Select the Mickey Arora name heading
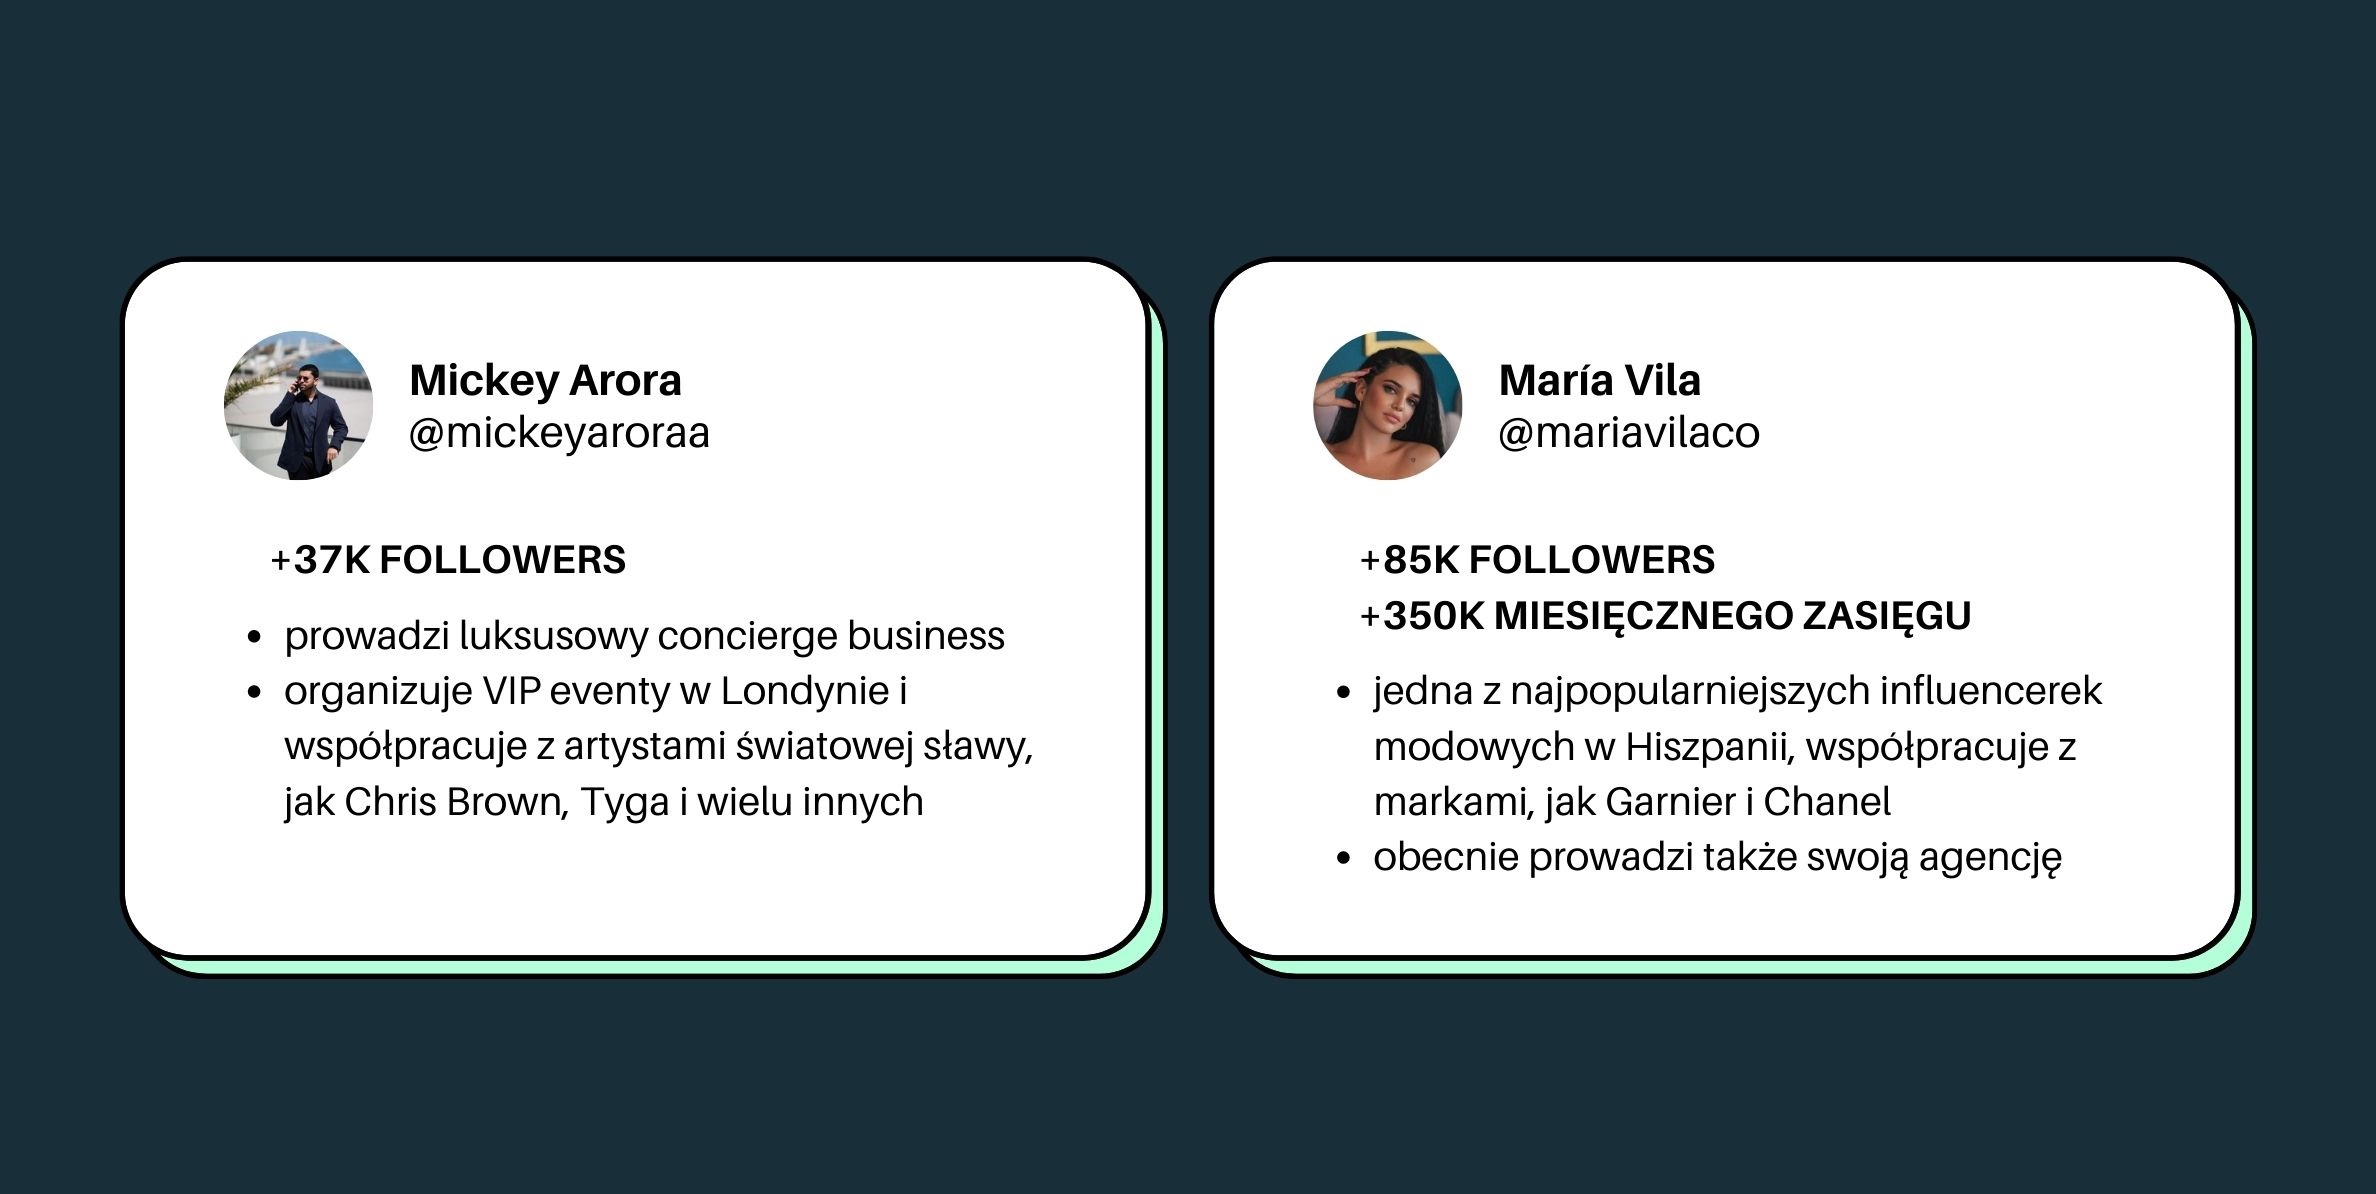The height and width of the screenshot is (1194, 2376). click(x=545, y=380)
